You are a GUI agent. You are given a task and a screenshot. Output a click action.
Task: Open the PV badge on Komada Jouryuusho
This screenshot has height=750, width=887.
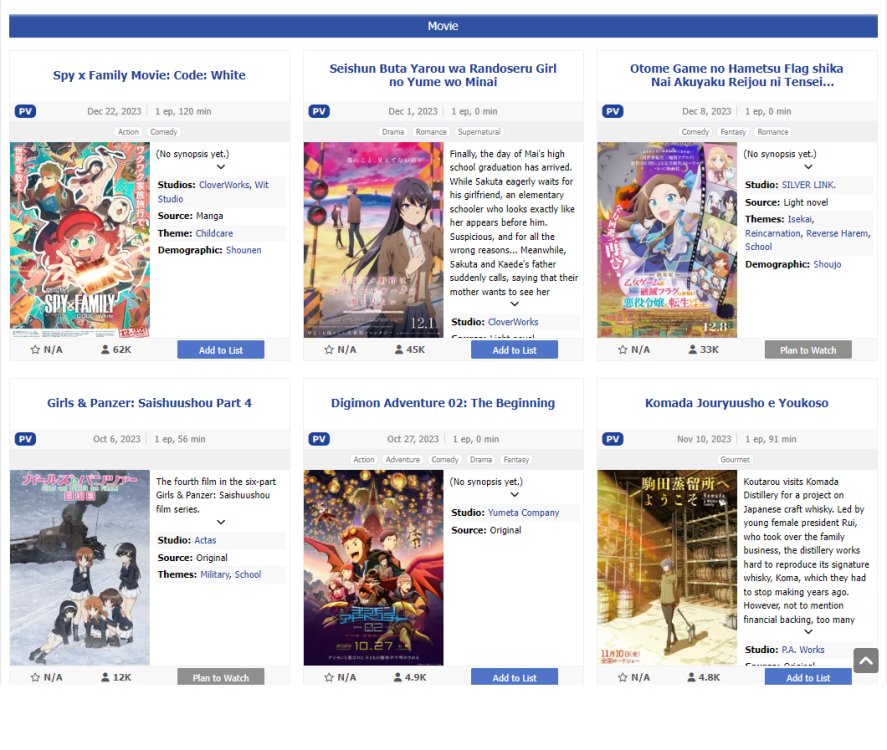(x=613, y=439)
